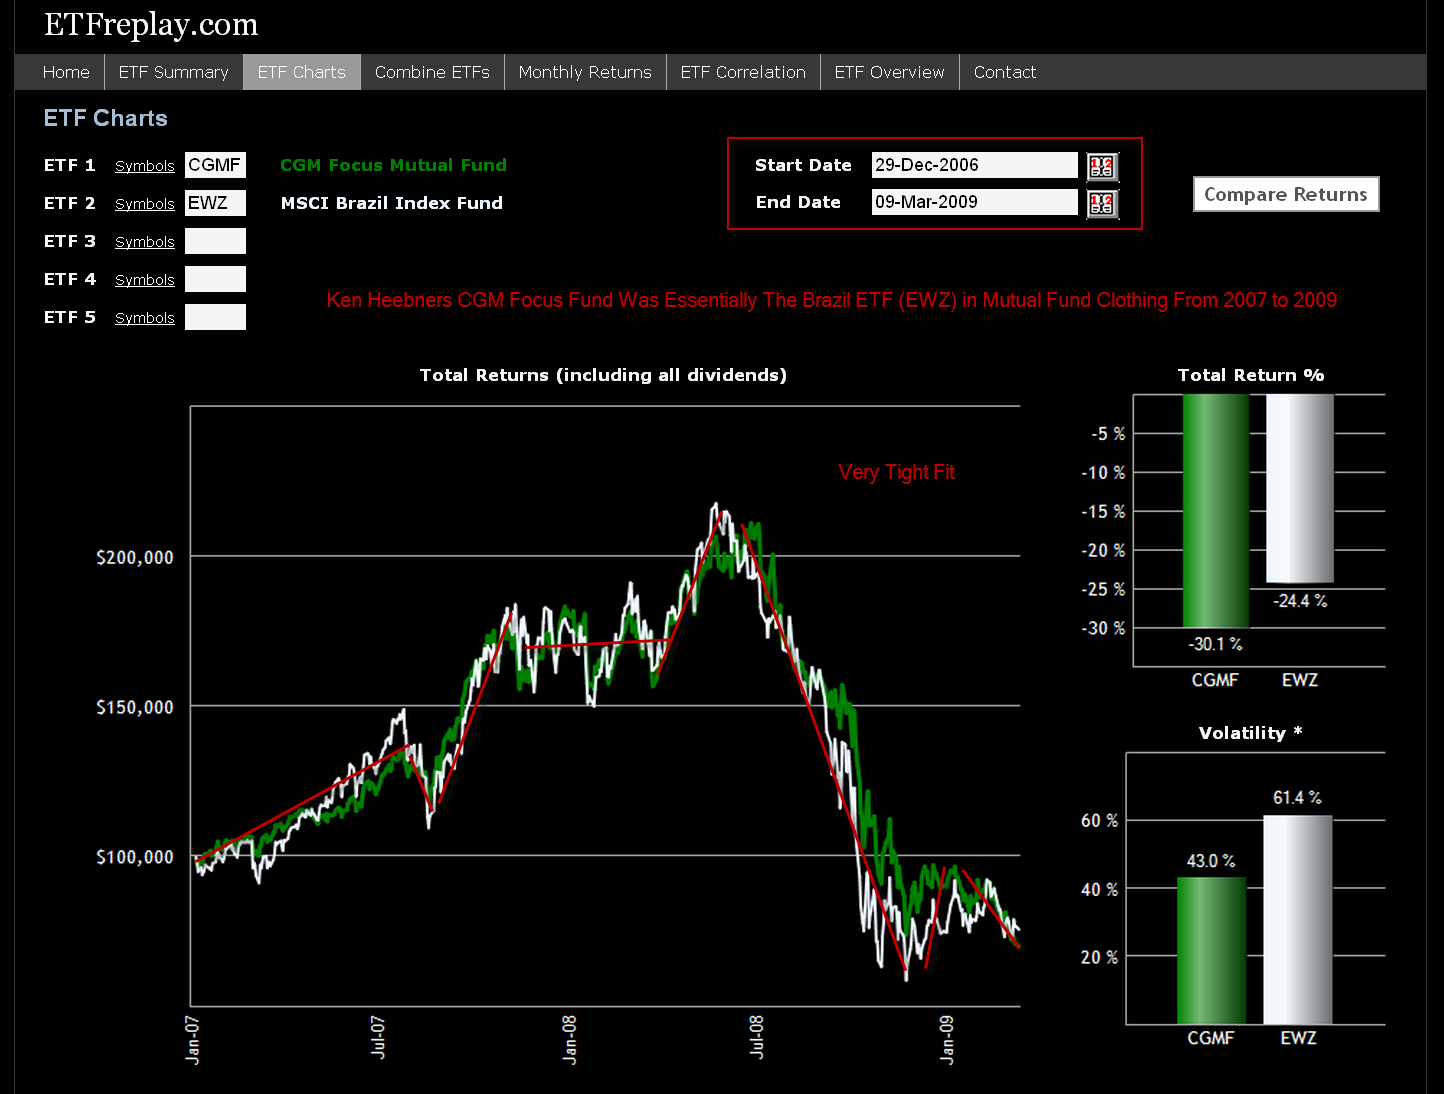Image resolution: width=1444 pixels, height=1094 pixels.
Task: Click the white EWZ Volatility bar
Action: 1298,920
